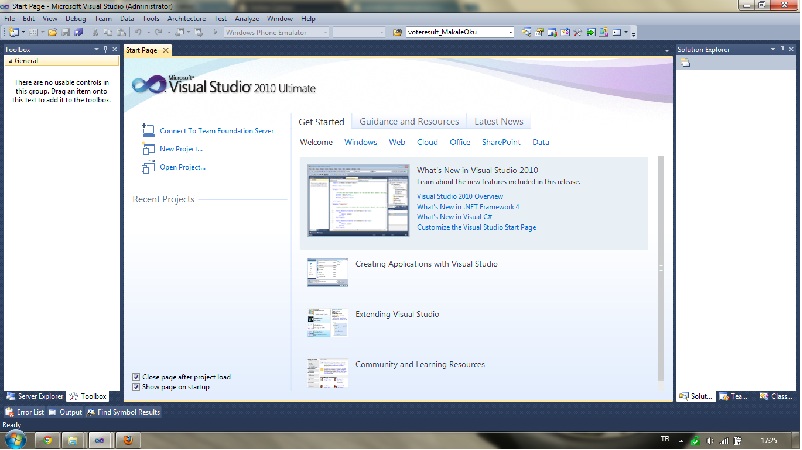Viewport: 802px width, 450px height.
Task: Click the New Project toolbar icon
Action: coord(14,32)
